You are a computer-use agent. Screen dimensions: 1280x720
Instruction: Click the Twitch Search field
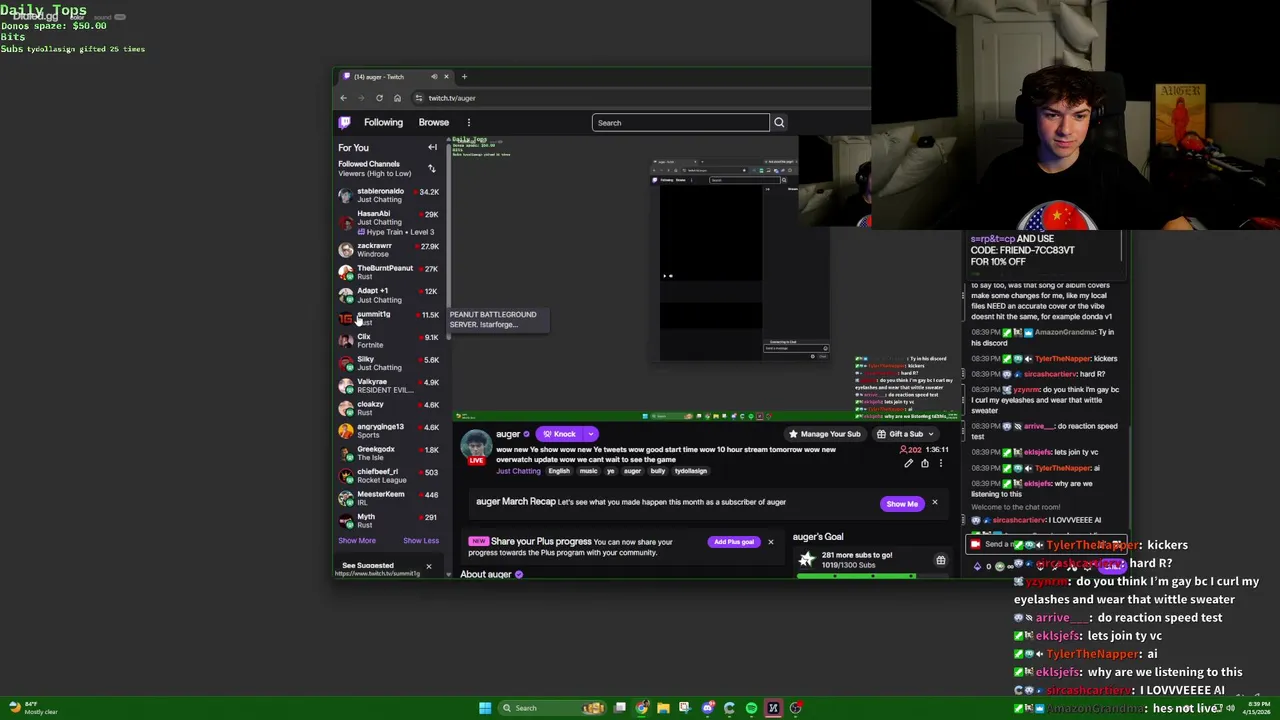[681, 123]
